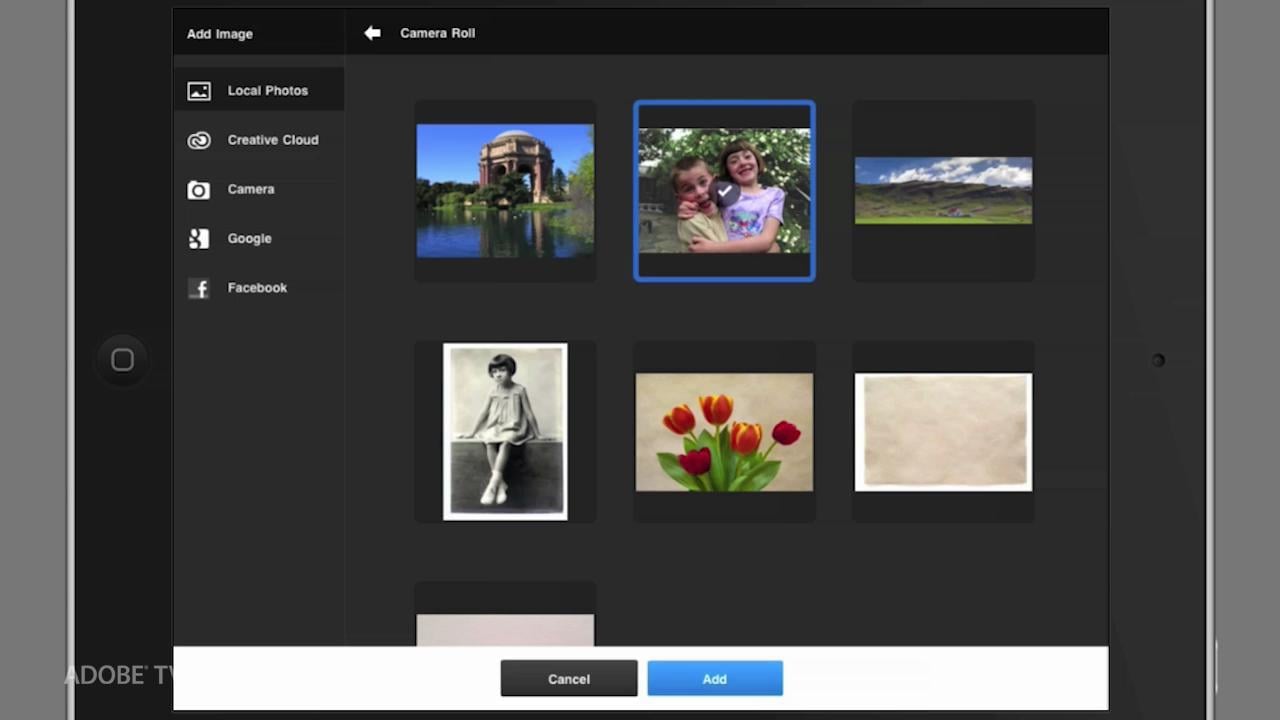1280x720 pixels.
Task: Select the Palace of Fine Arts photo
Action: pos(505,191)
